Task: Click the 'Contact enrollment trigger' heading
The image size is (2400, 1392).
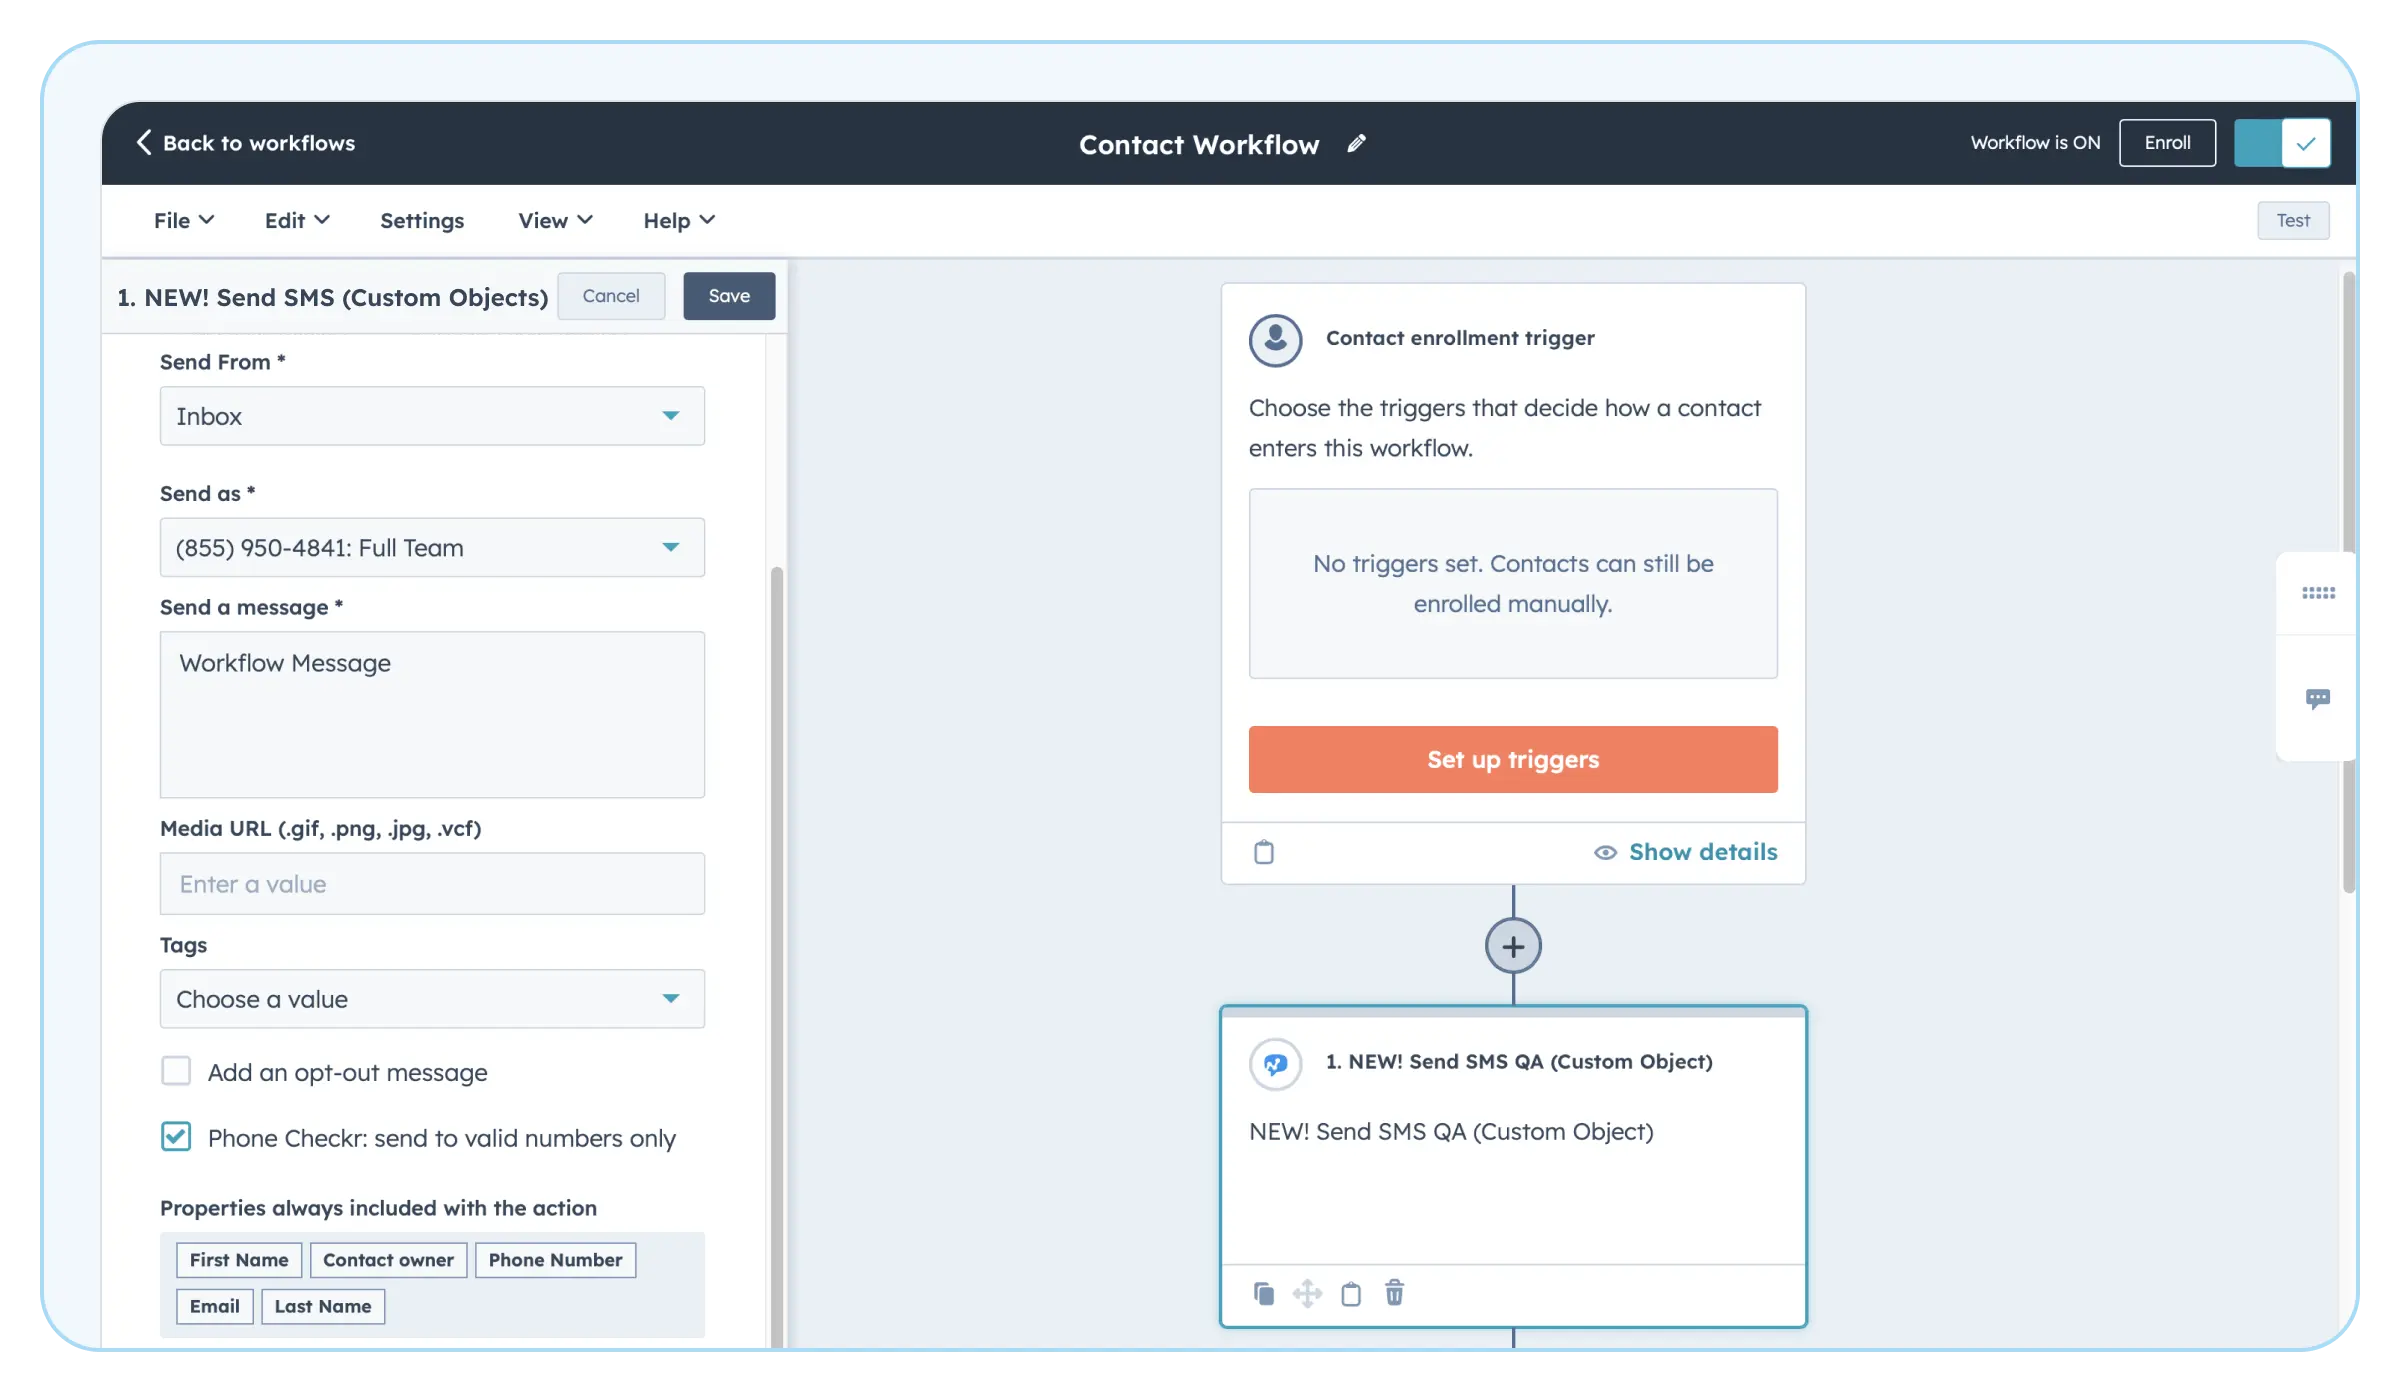Action: click(x=1460, y=338)
